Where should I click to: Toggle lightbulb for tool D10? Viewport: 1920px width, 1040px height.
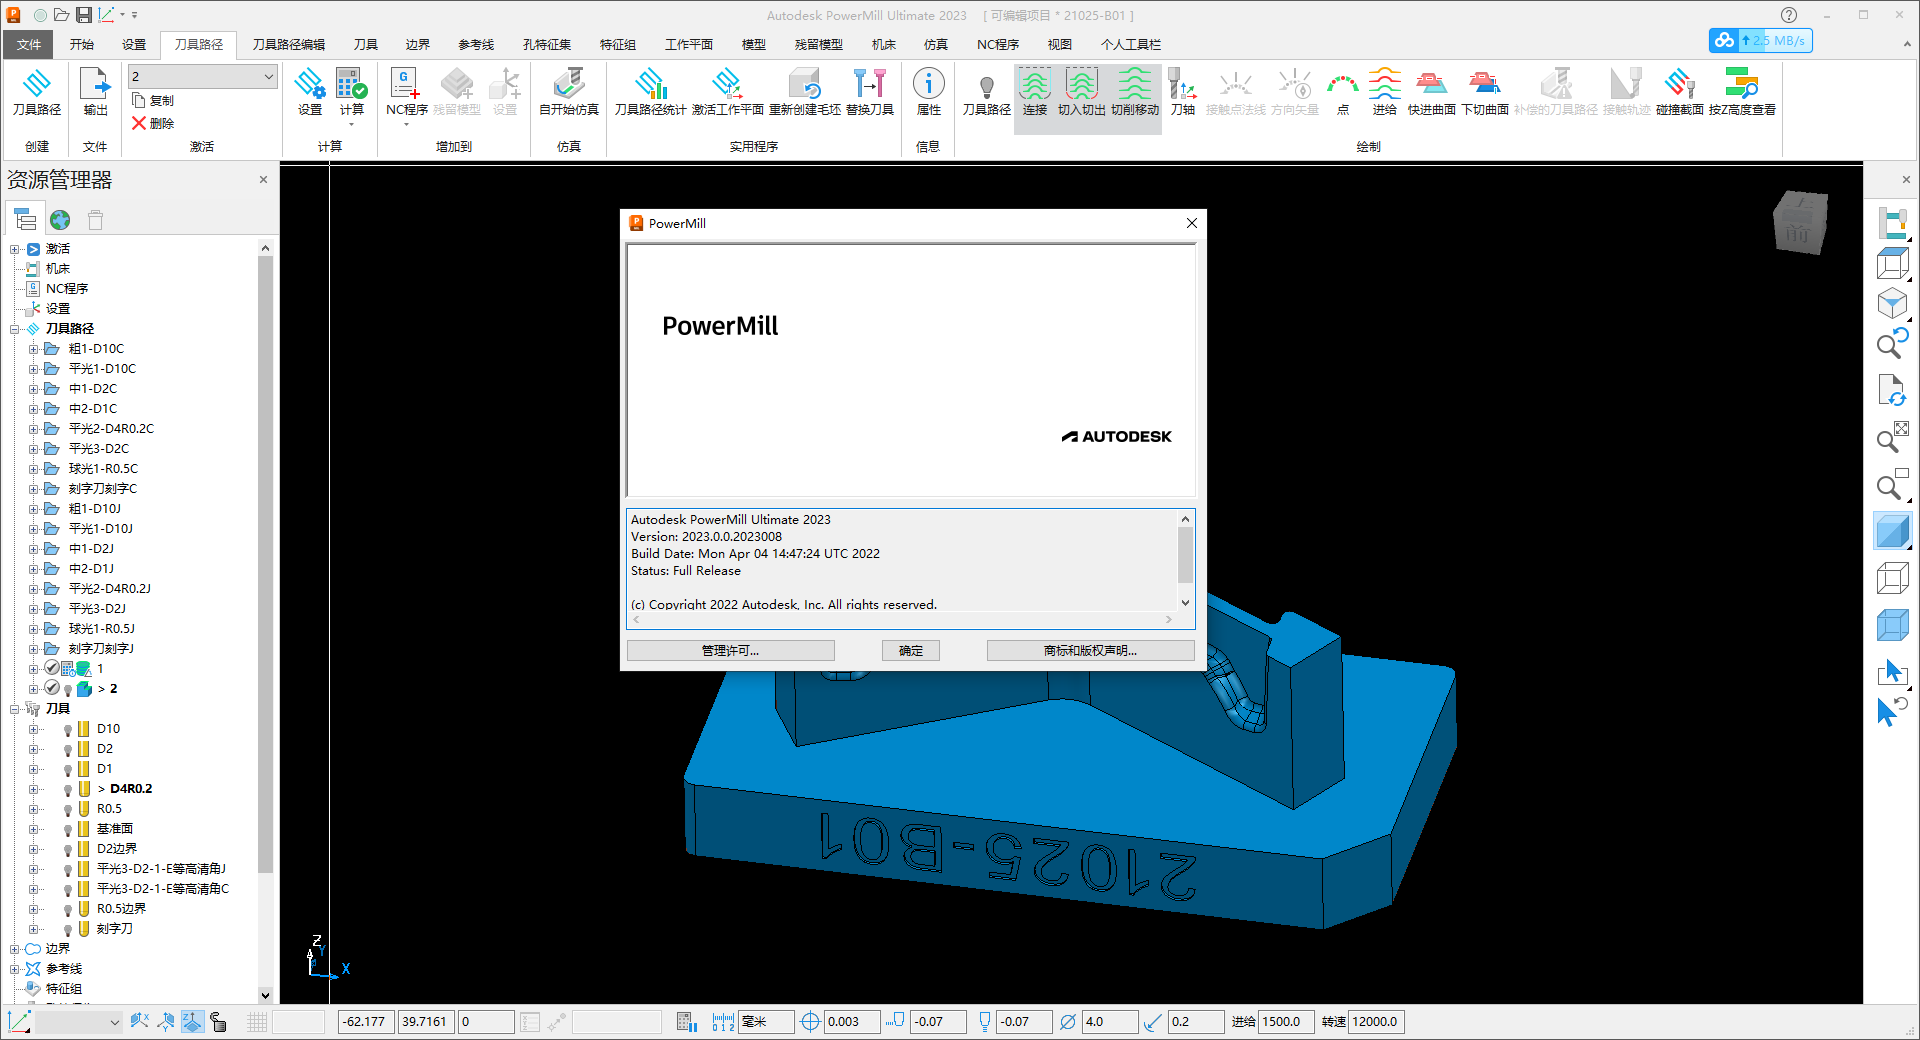point(68,730)
